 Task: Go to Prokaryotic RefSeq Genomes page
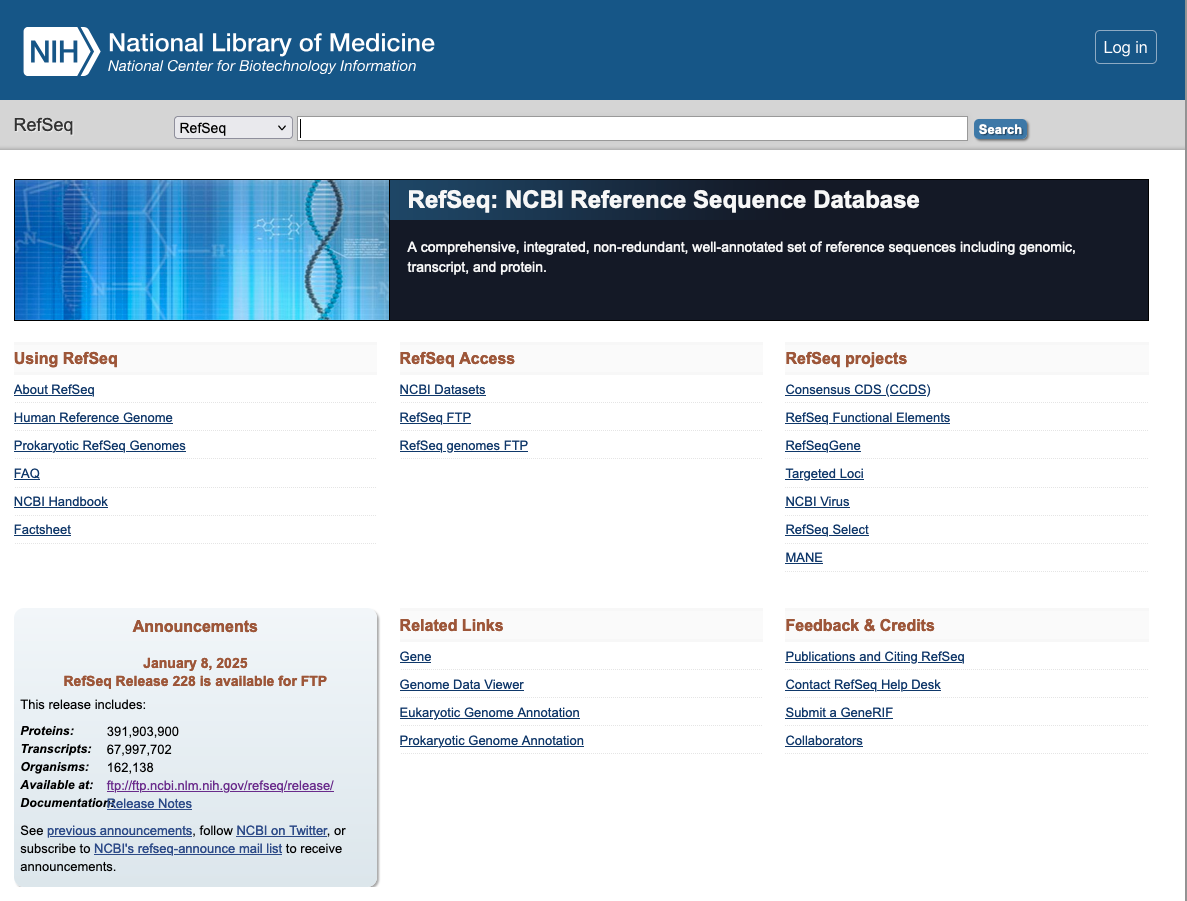[100, 446]
